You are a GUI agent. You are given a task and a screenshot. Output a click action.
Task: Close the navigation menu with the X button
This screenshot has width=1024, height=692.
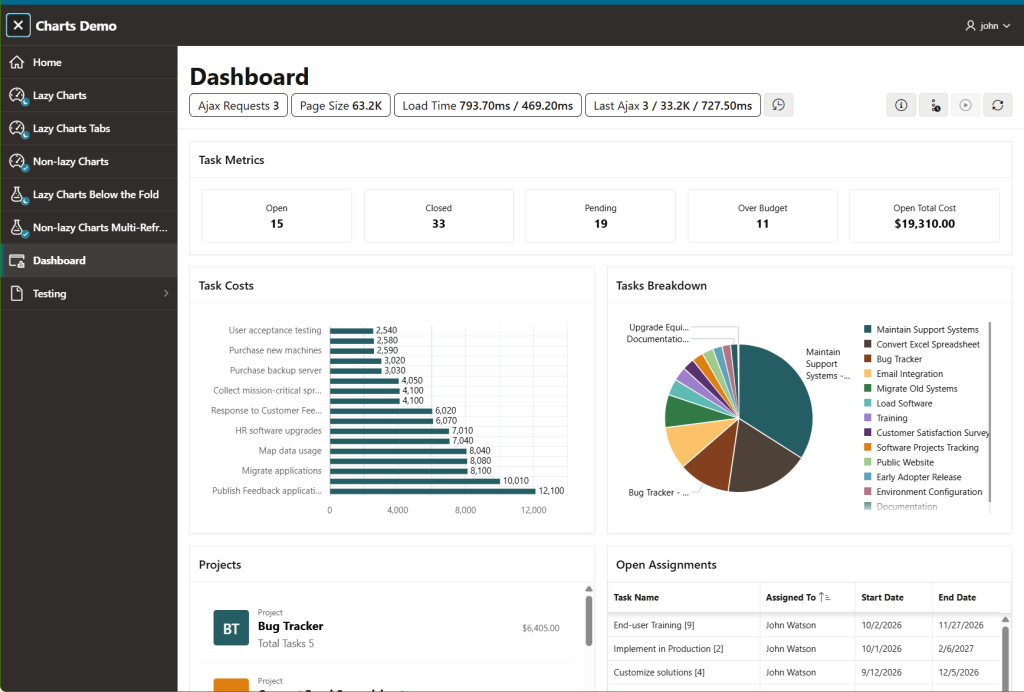[x=18, y=25]
